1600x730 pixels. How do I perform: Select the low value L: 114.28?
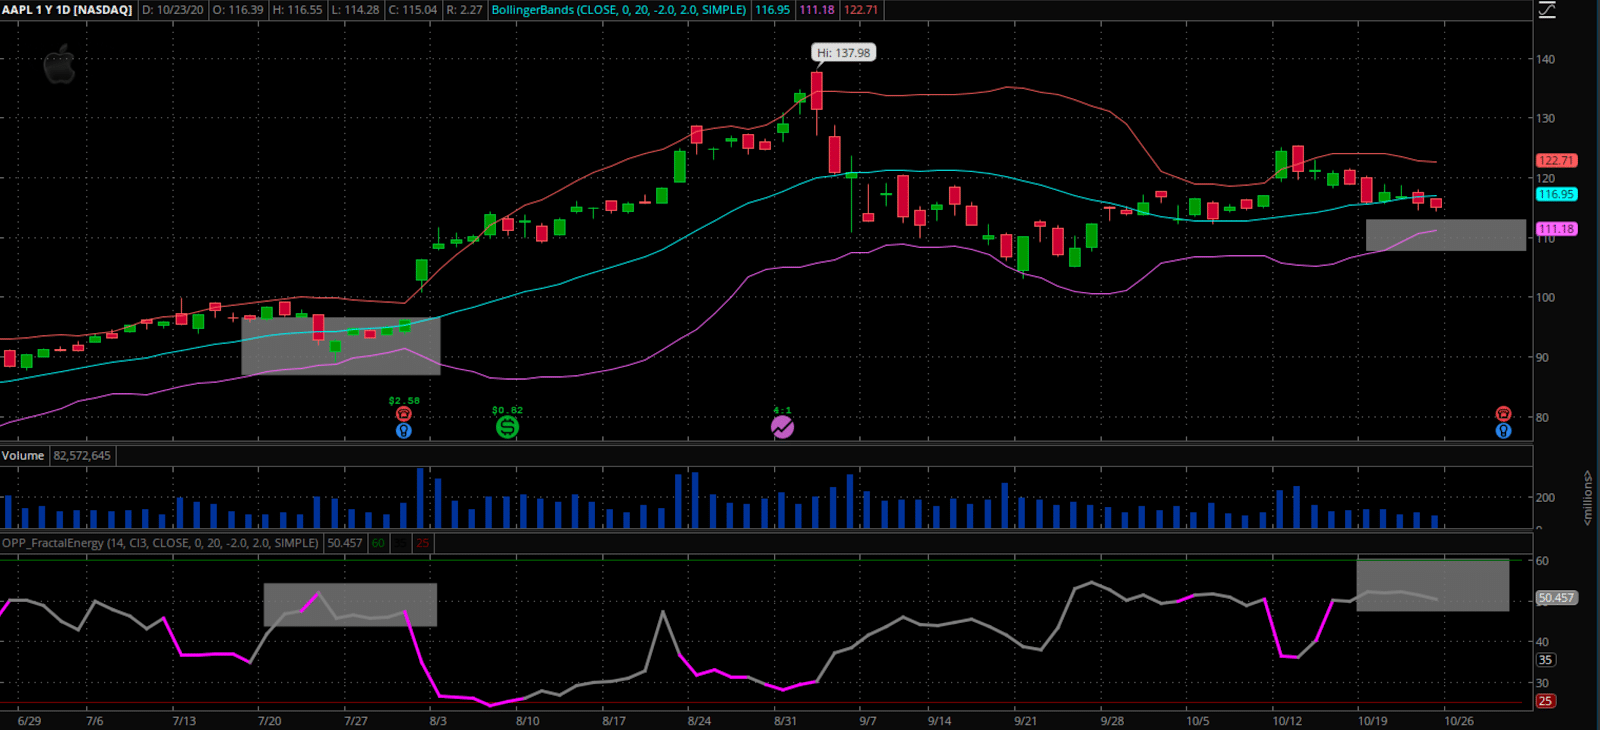coord(355,10)
